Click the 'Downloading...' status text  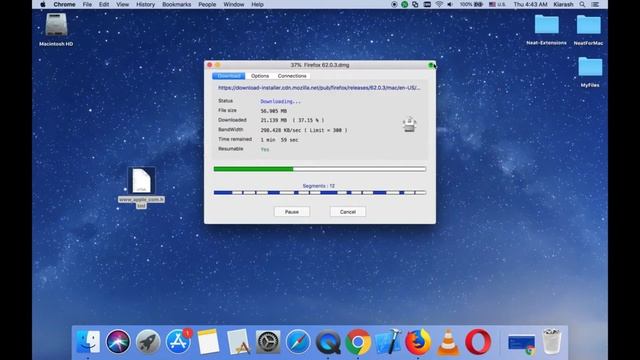[280, 101]
